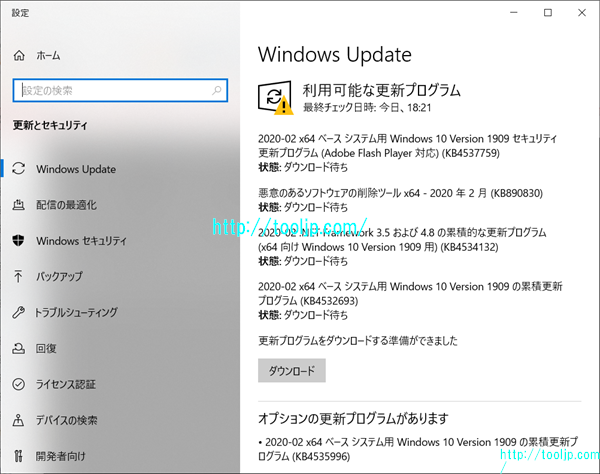Click the オプションの更新プログラムがあります heading
The height and width of the screenshot is (474, 600).
coord(353,418)
